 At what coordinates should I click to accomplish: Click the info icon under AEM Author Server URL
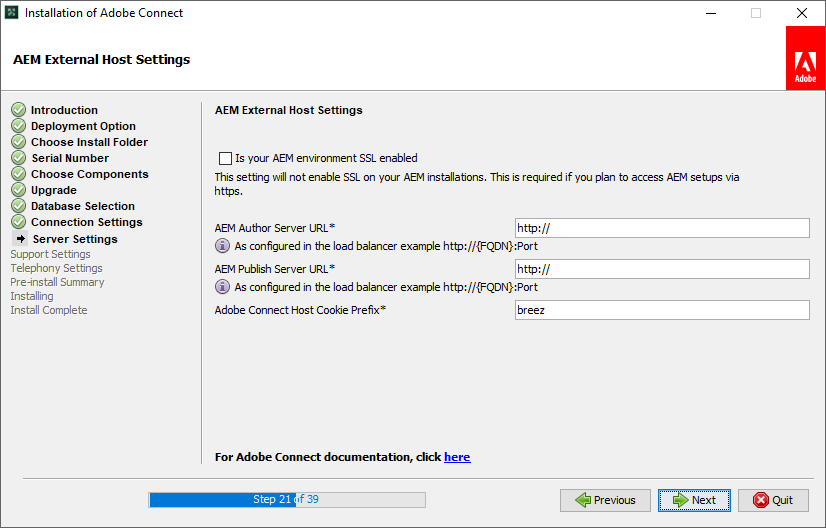point(222,246)
